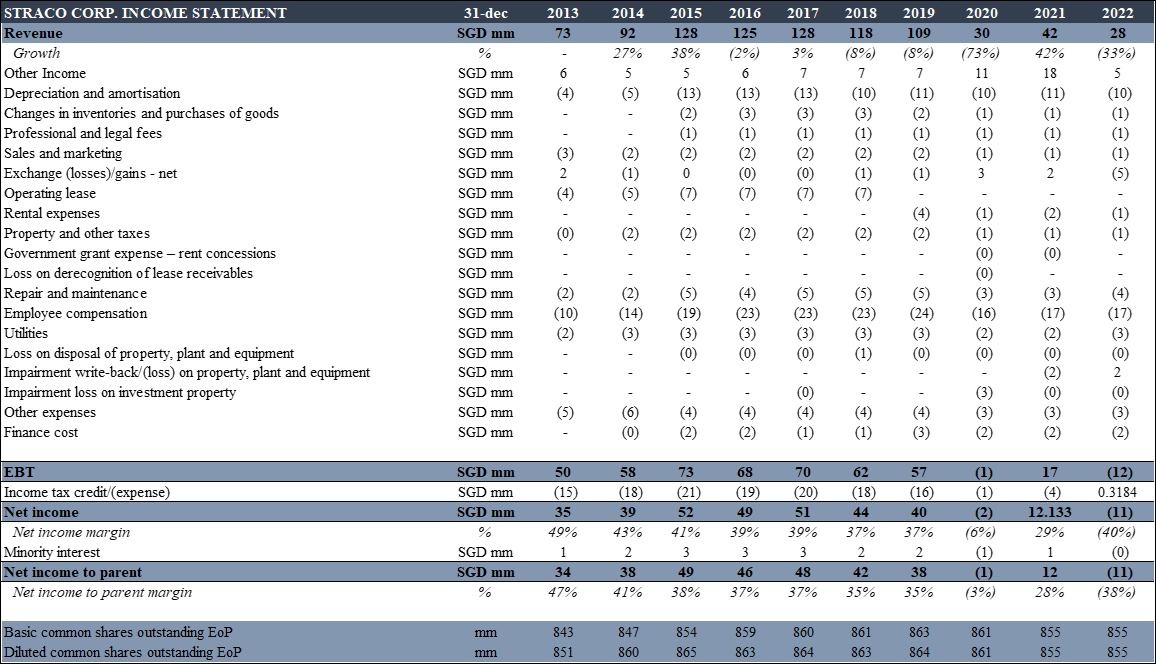Click Property and other taxes label
Screen dimensions: 1156x664
click(x=77, y=233)
